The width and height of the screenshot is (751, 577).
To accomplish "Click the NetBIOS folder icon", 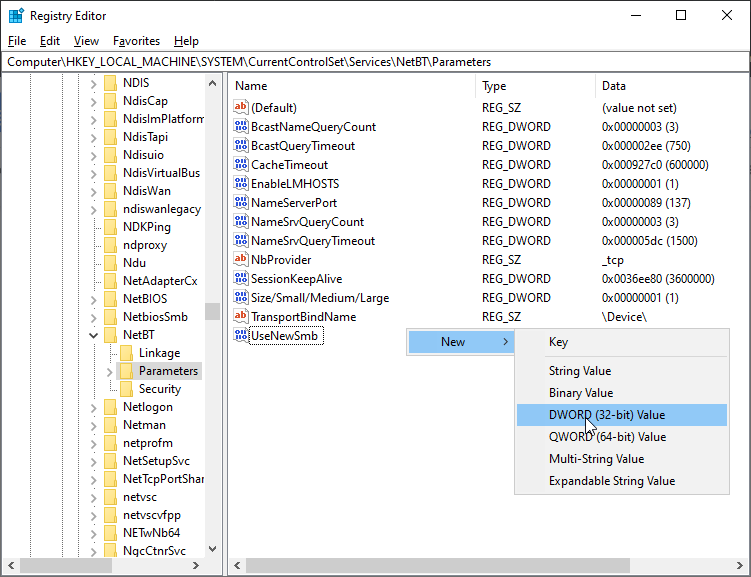I will point(111,299).
